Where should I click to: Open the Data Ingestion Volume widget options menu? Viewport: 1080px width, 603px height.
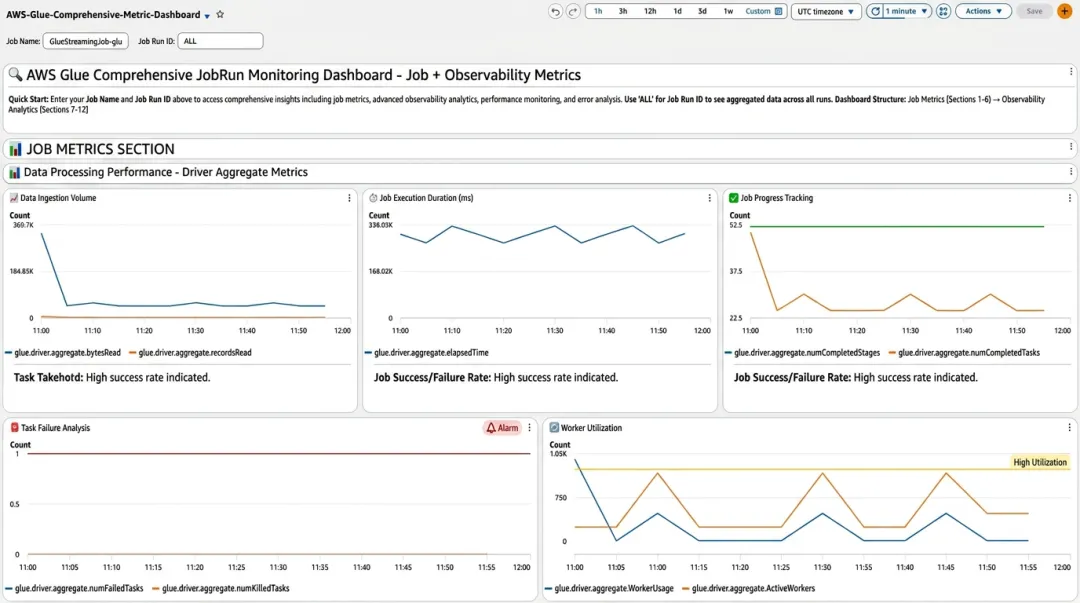[x=349, y=198]
